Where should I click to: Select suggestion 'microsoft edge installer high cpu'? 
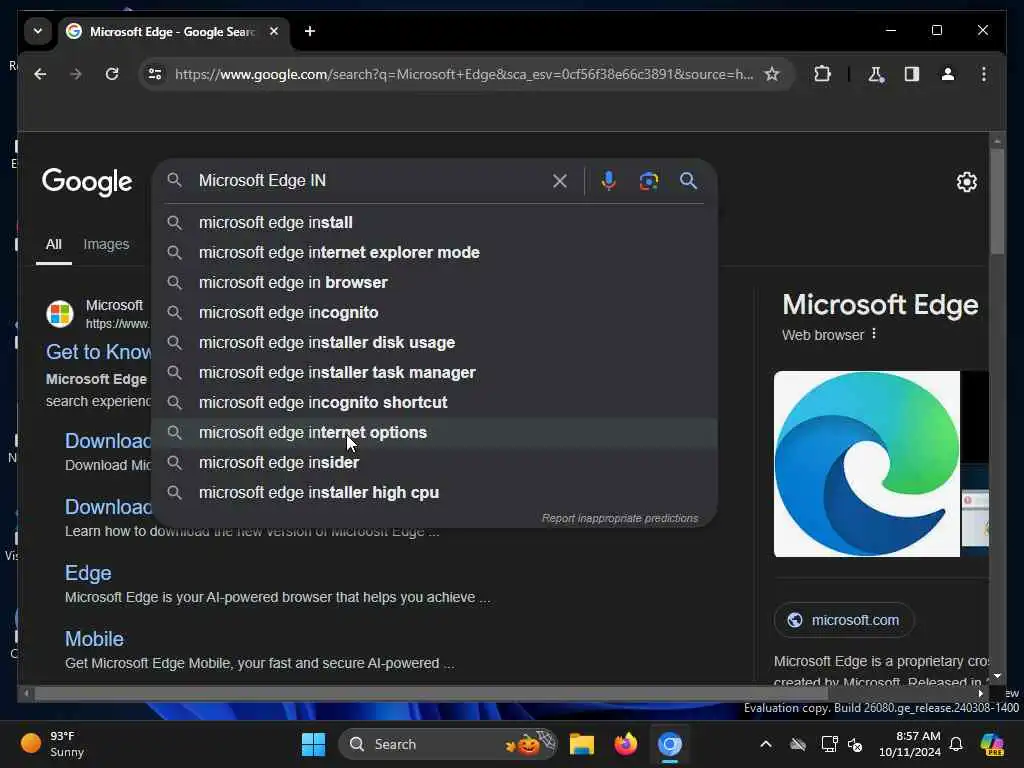pyautogui.click(x=434, y=493)
